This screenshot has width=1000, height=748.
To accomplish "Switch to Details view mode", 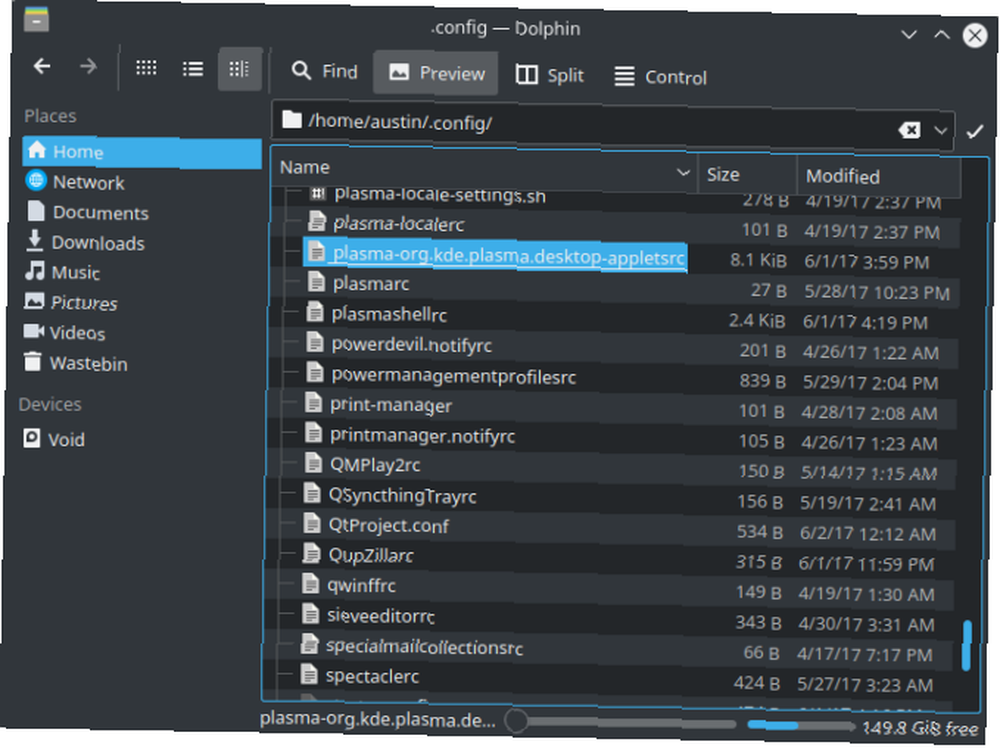I will point(239,69).
